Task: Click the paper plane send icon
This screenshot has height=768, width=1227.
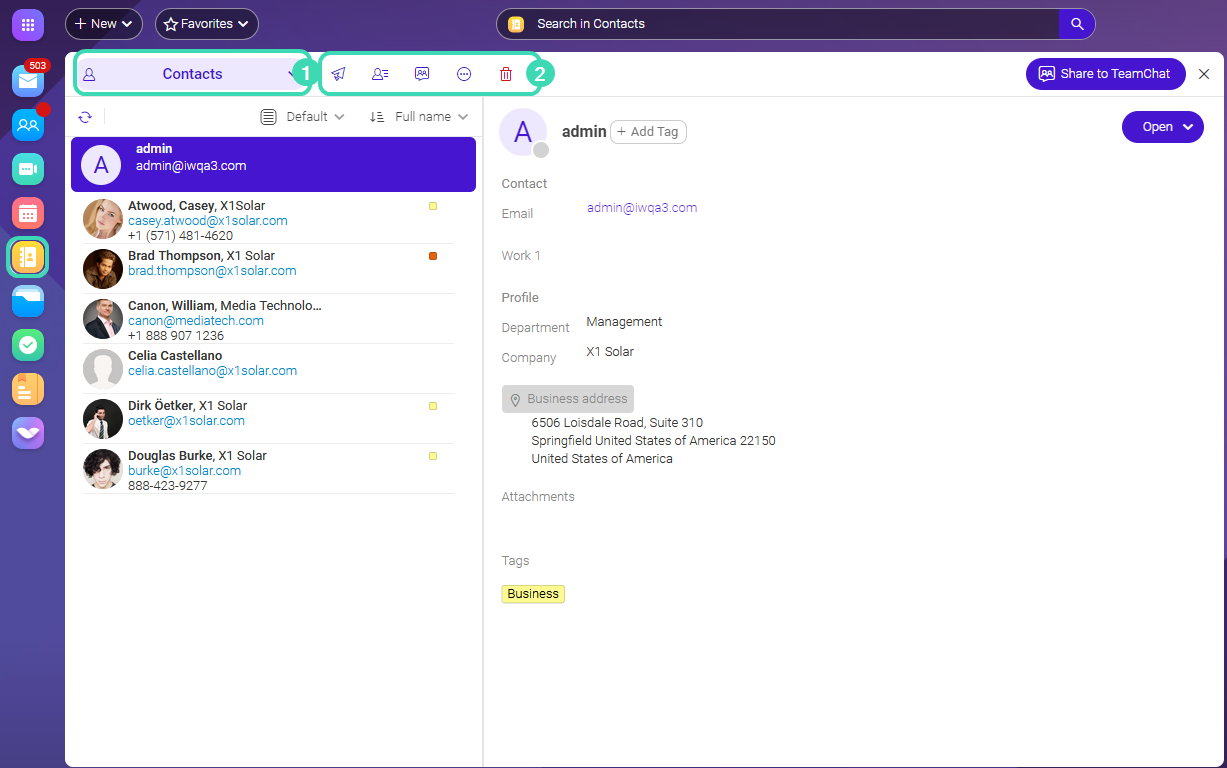Action: point(338,74)
